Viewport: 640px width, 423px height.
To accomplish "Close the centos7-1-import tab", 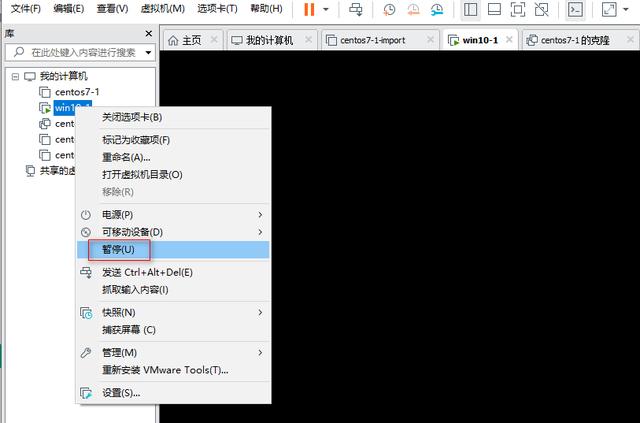I will click(x=430, y=40).
